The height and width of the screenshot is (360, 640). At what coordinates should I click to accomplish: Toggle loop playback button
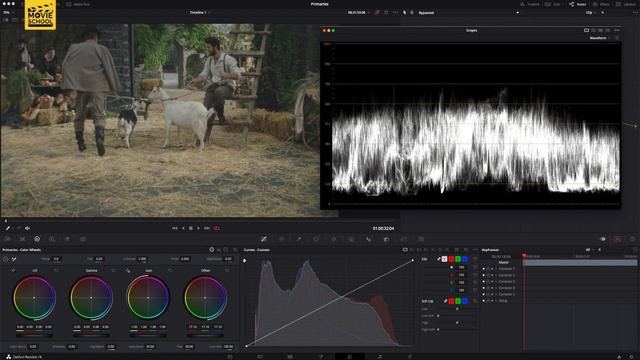(x=217, y=228)
